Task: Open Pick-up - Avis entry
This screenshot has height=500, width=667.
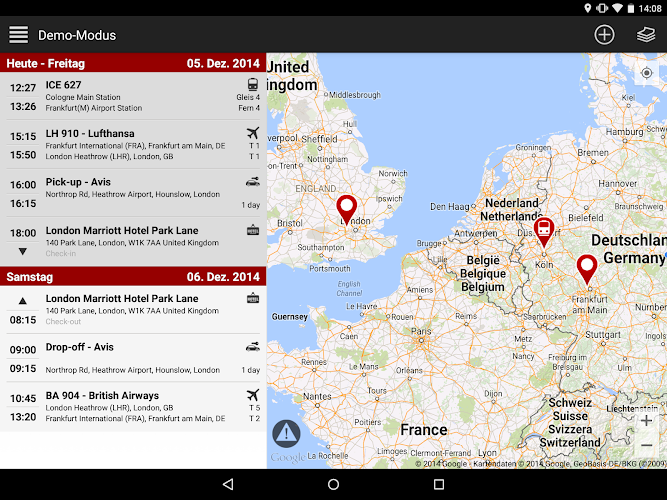Action: 133,193
